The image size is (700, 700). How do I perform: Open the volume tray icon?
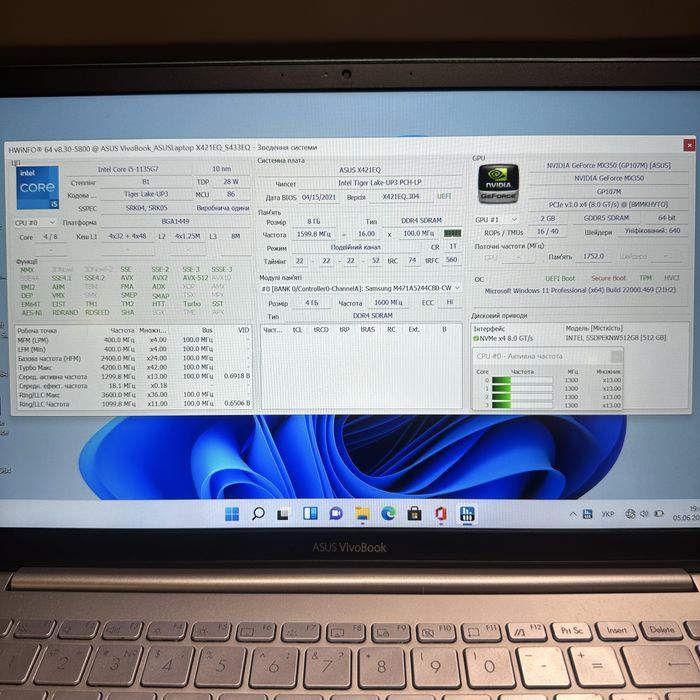point(644,514)
